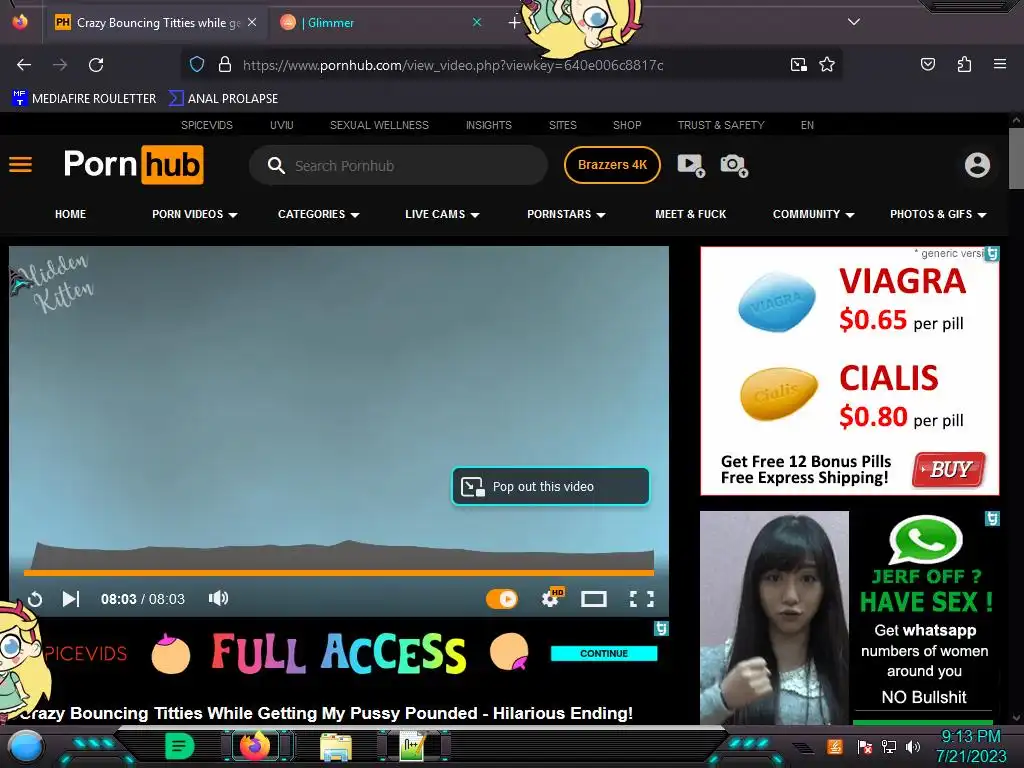
Task: Enter fullscreen video mode
Action: click(641, 599)
